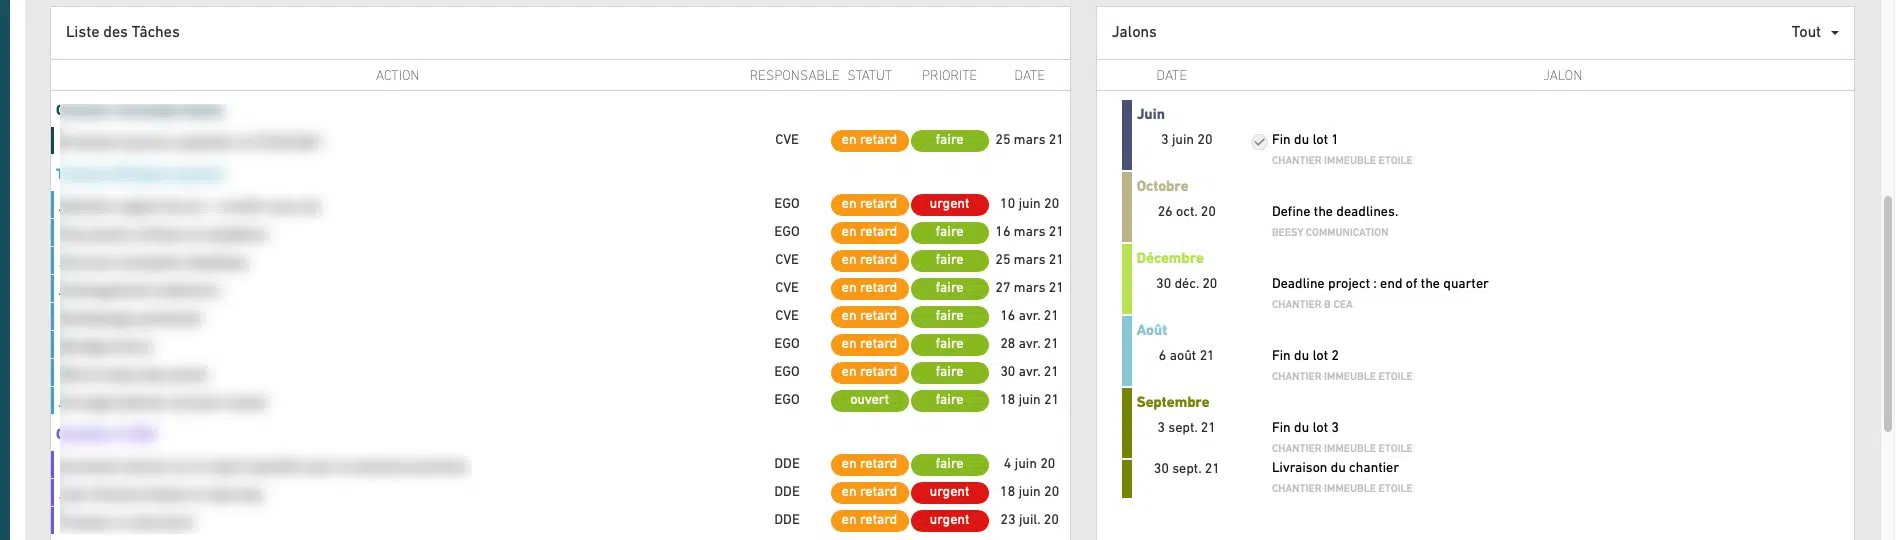
Task: Click the green ouvert status badge
Action: pyautogui.click(x=869, y=400)
